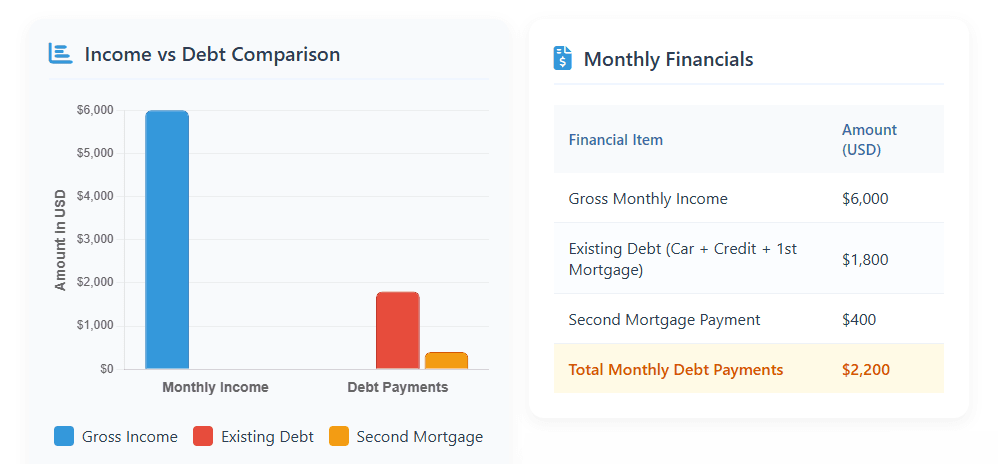Image resolution: width=998 pixels, height=464 pixels.
Task: Click the red Existing Debt bar
Action: click(397, 330)
